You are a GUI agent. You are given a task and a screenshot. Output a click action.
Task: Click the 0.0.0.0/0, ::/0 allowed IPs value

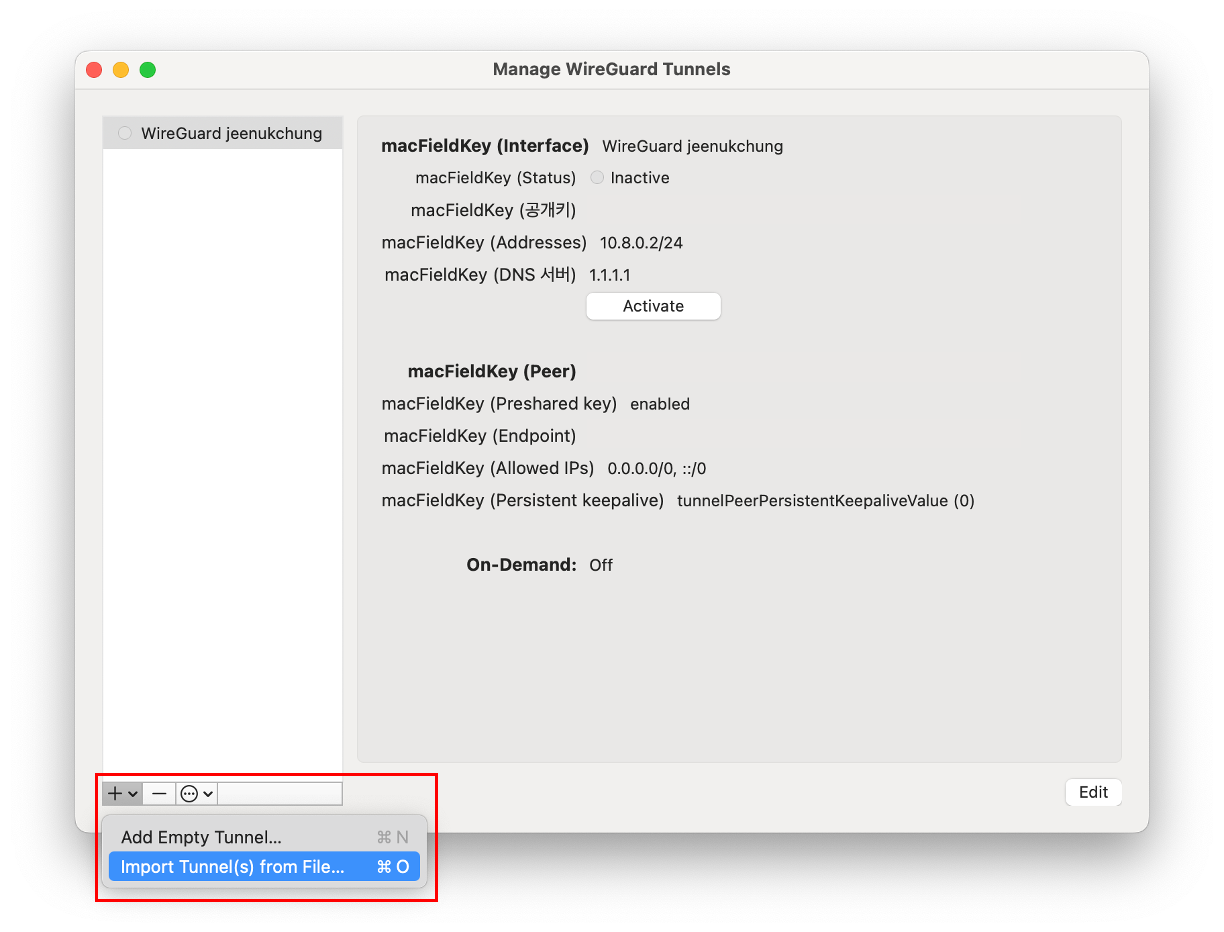pyautogui.click(x=657, y=468)
